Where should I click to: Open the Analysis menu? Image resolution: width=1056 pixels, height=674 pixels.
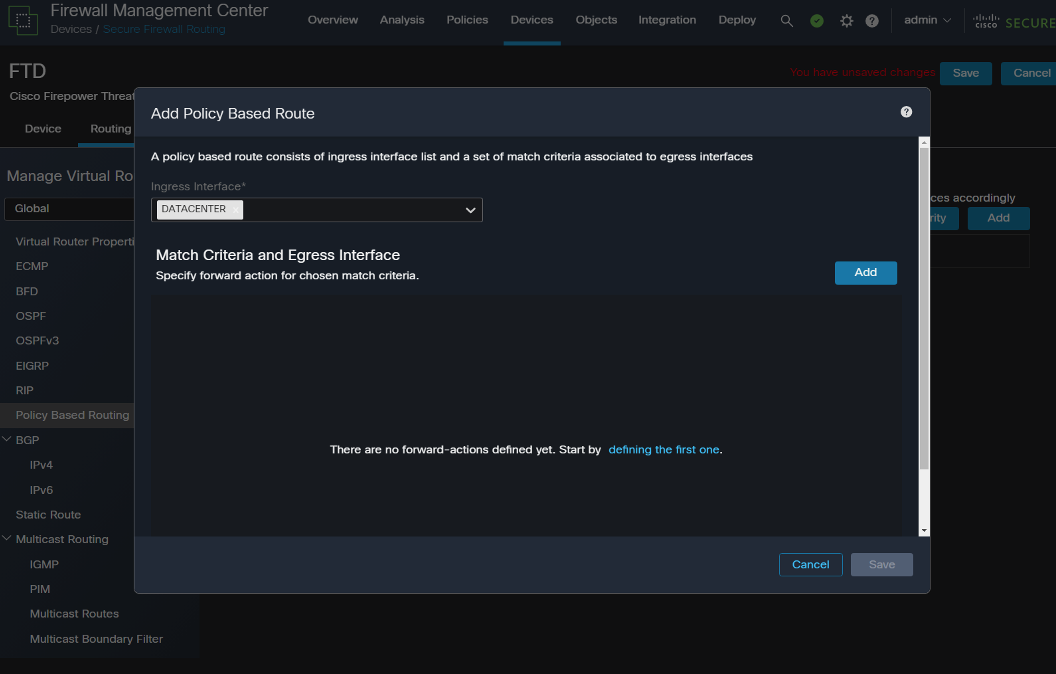402,20
